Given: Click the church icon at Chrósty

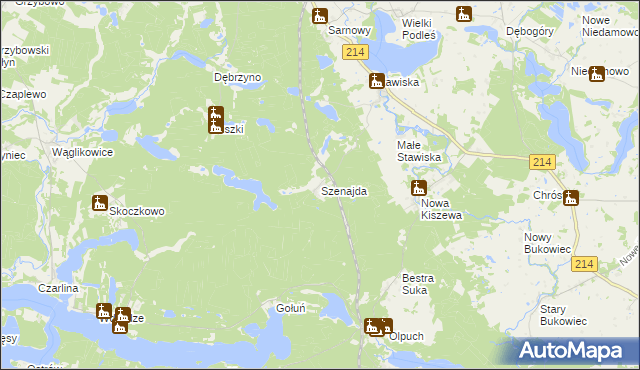Looking at the screenshot, I should tap(571, 198).
